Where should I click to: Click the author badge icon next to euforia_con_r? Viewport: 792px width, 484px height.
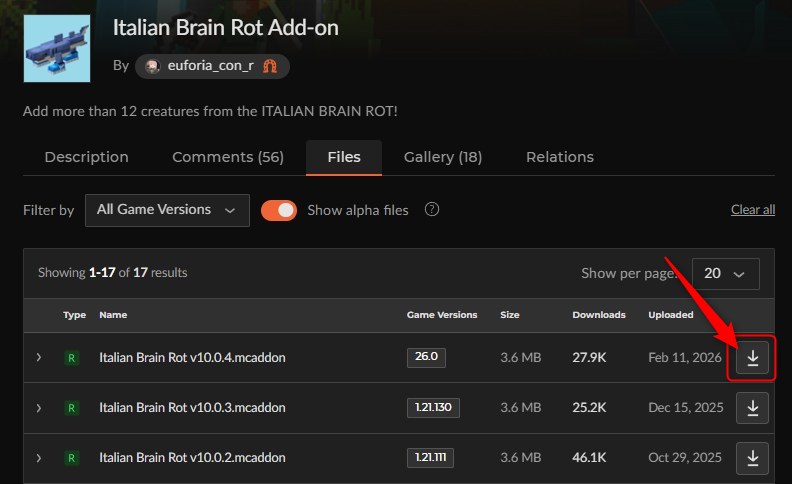[x=270, y=66]
